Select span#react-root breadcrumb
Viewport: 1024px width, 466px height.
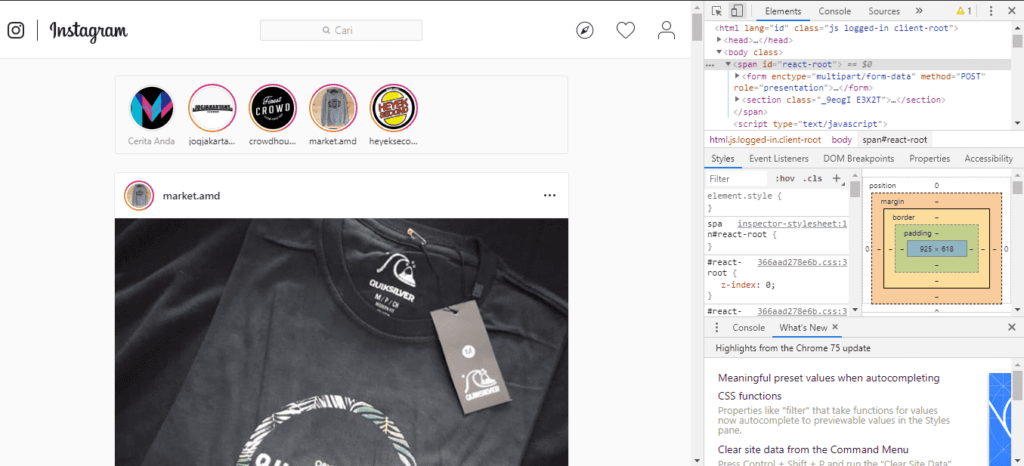pos(895,140)
